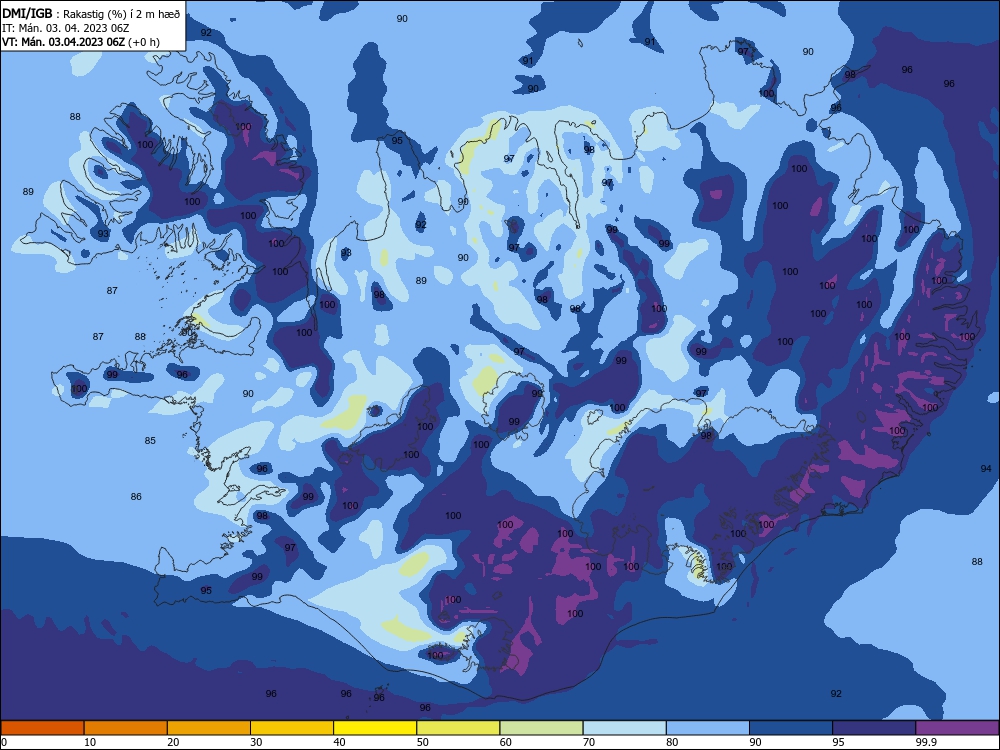1000x750 pixels.
Task: Click the orange 10–20 legend swatch
Action: pyautogui.click(x=126, y=728)
